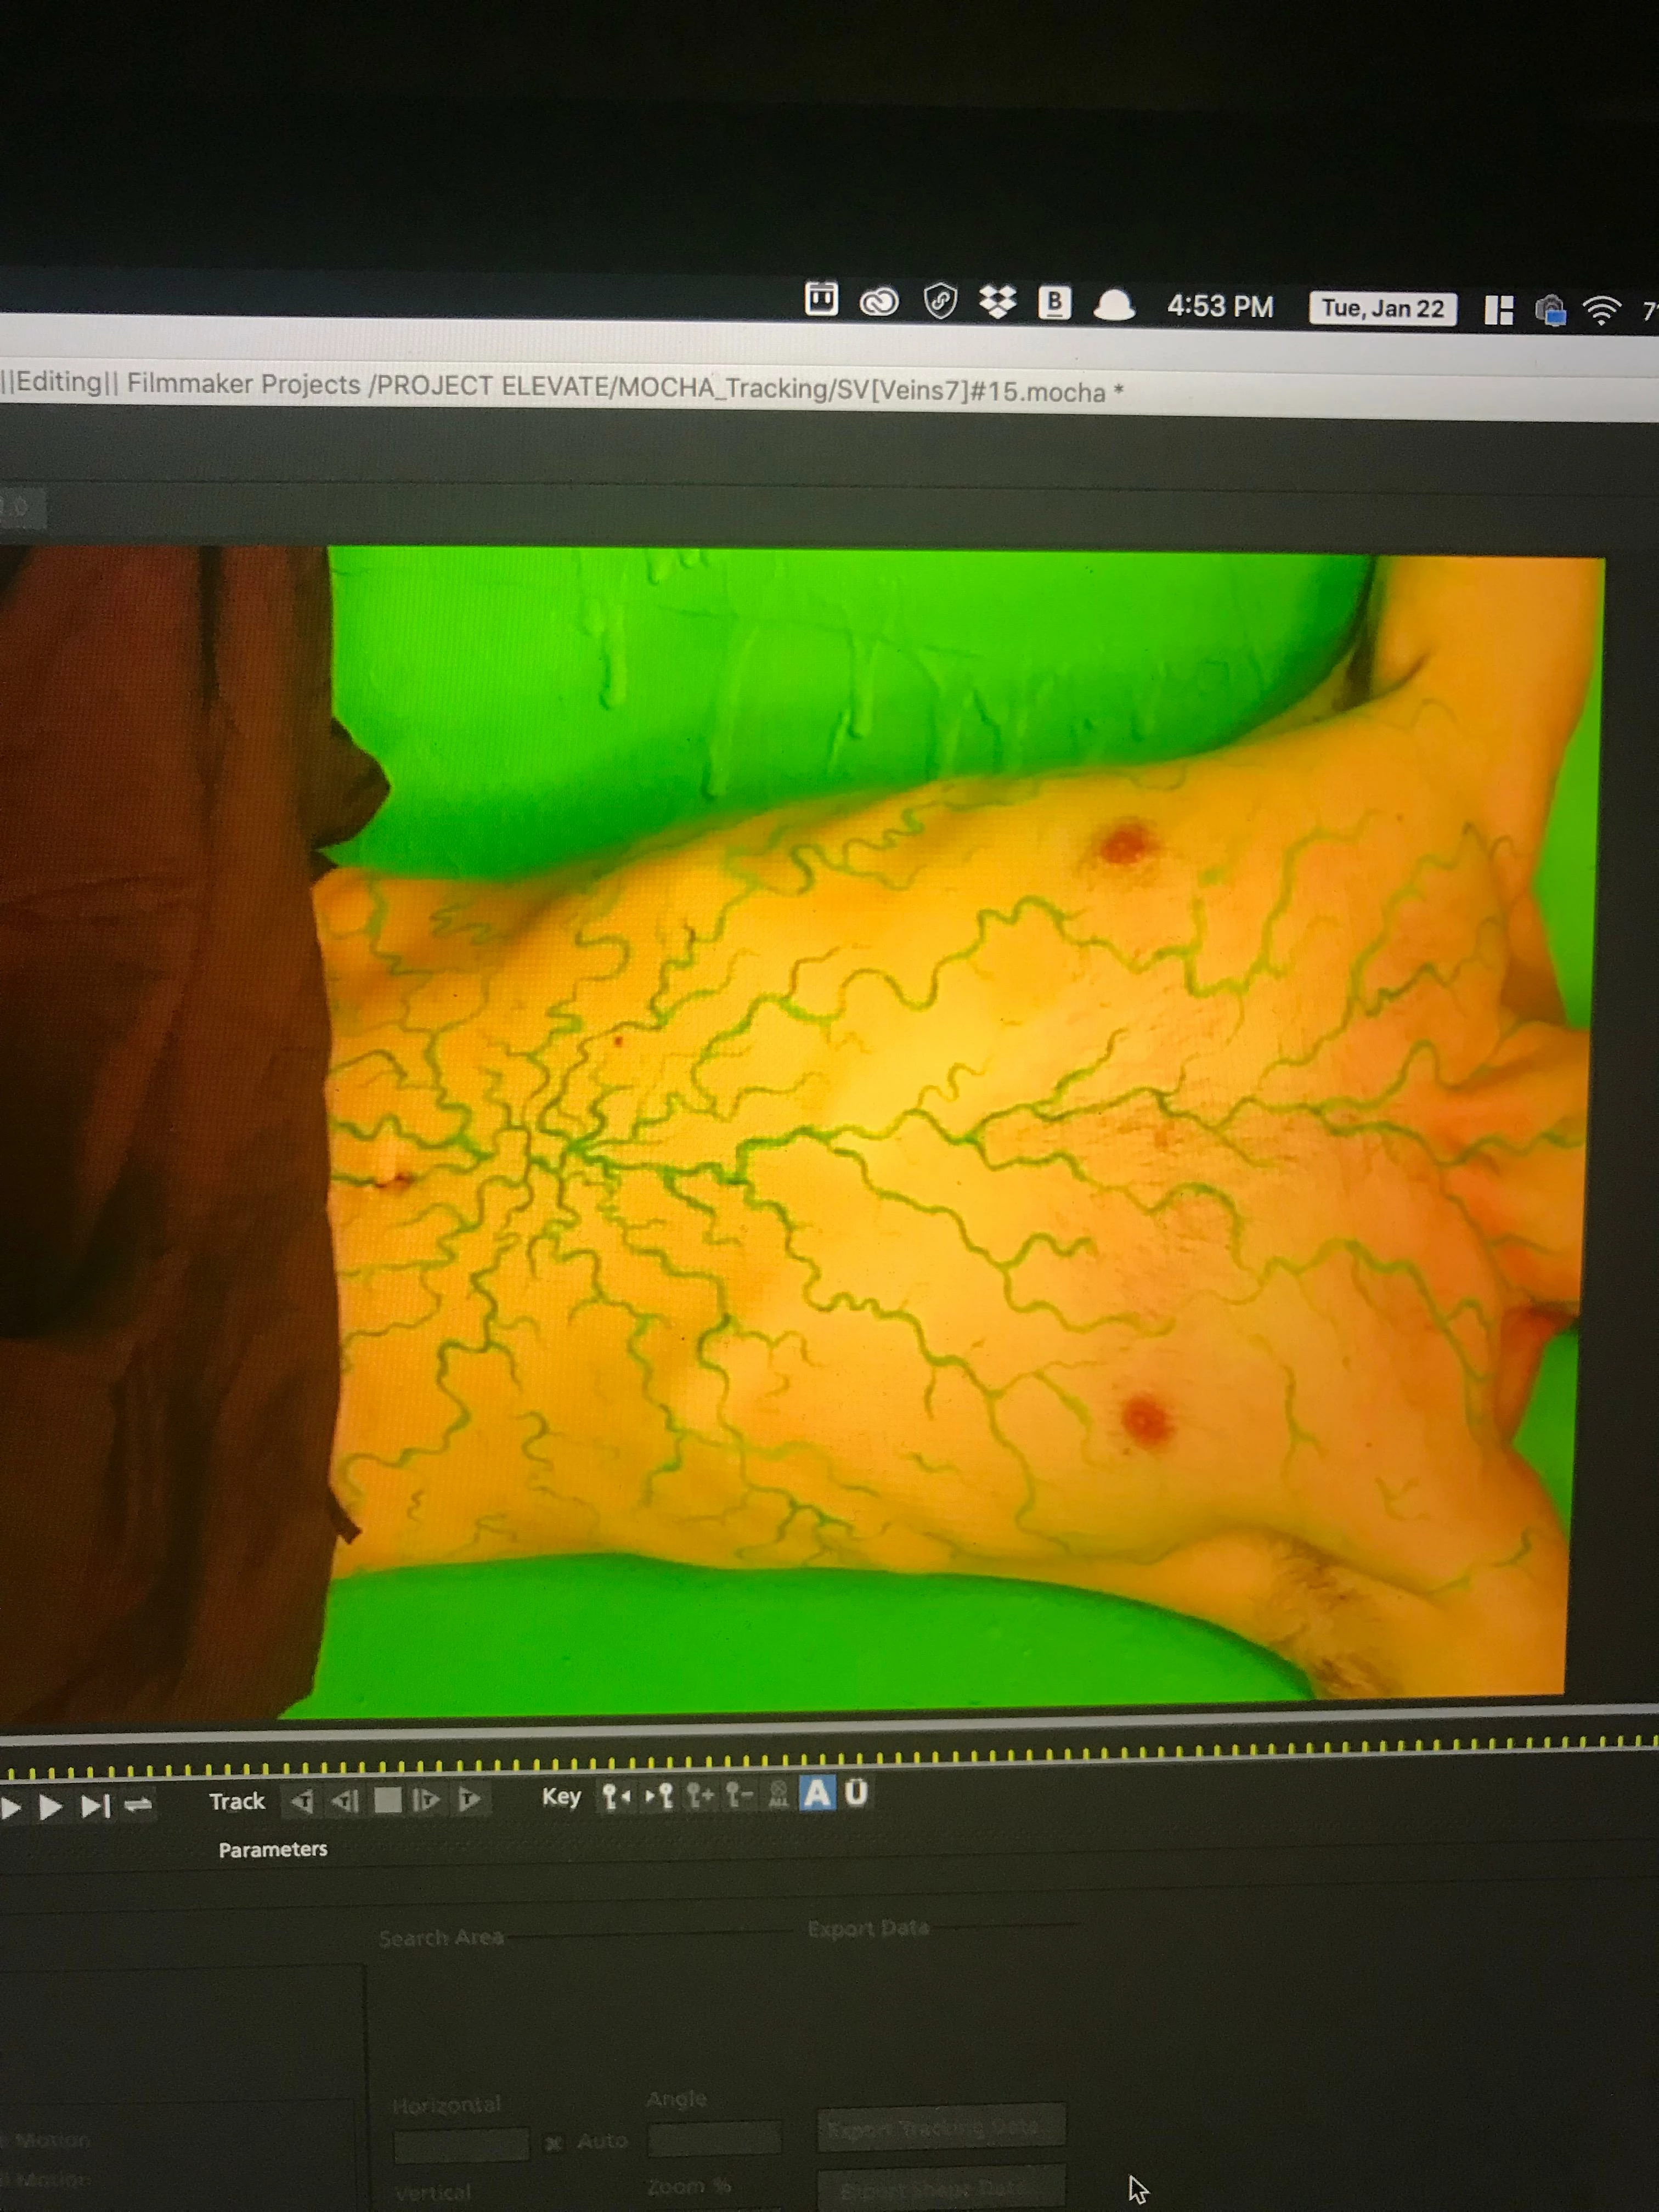The height and width of the screenshot is (2212, 1659).
Task: Click the Tue, Jan 22 date
Action: (1382, 308)
